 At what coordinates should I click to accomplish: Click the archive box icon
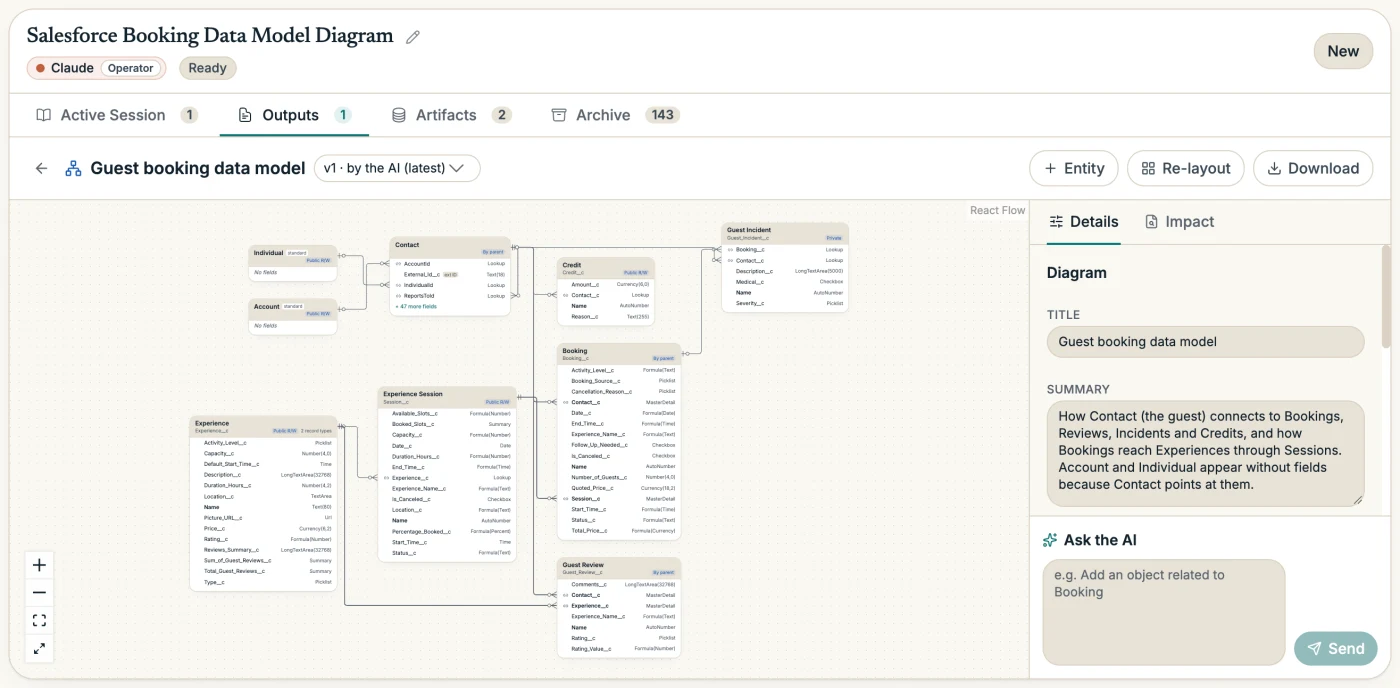[x=559, y=115]
